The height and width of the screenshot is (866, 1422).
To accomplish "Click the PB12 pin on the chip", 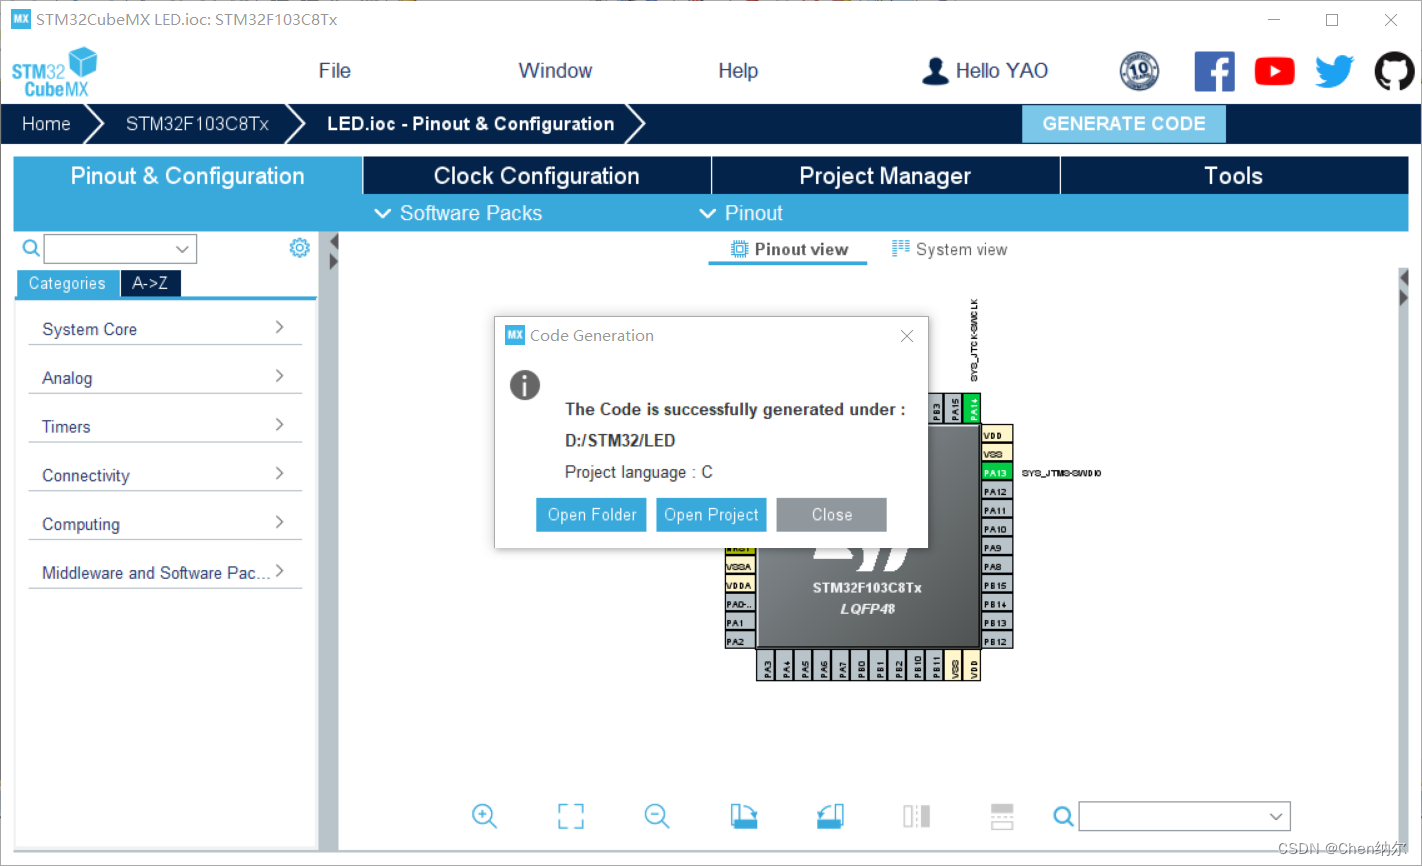I will pos(997,641).
